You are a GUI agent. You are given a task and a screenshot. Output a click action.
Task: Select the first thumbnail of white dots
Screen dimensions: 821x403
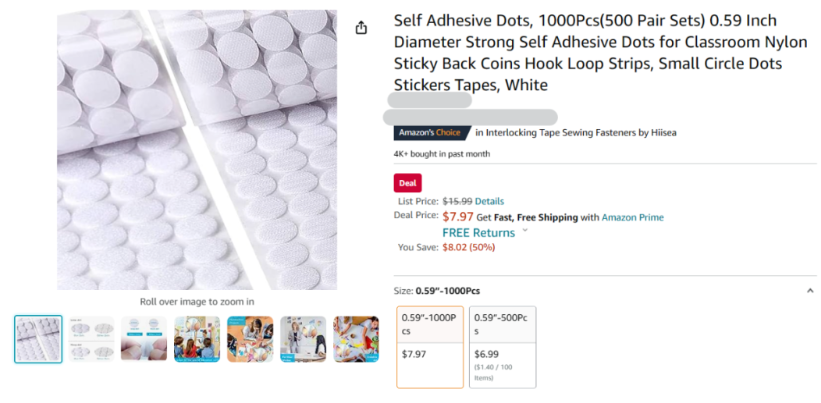pyautogui.click(x=38, y=339)
